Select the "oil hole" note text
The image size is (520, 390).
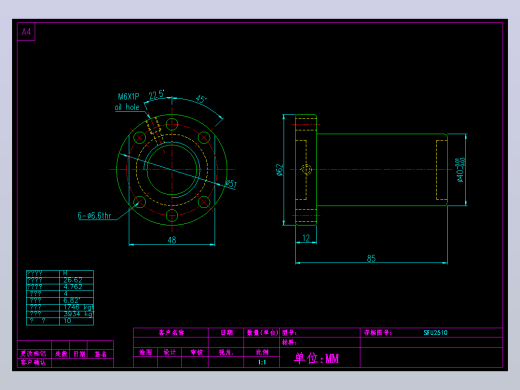click(x=127, y=107)
